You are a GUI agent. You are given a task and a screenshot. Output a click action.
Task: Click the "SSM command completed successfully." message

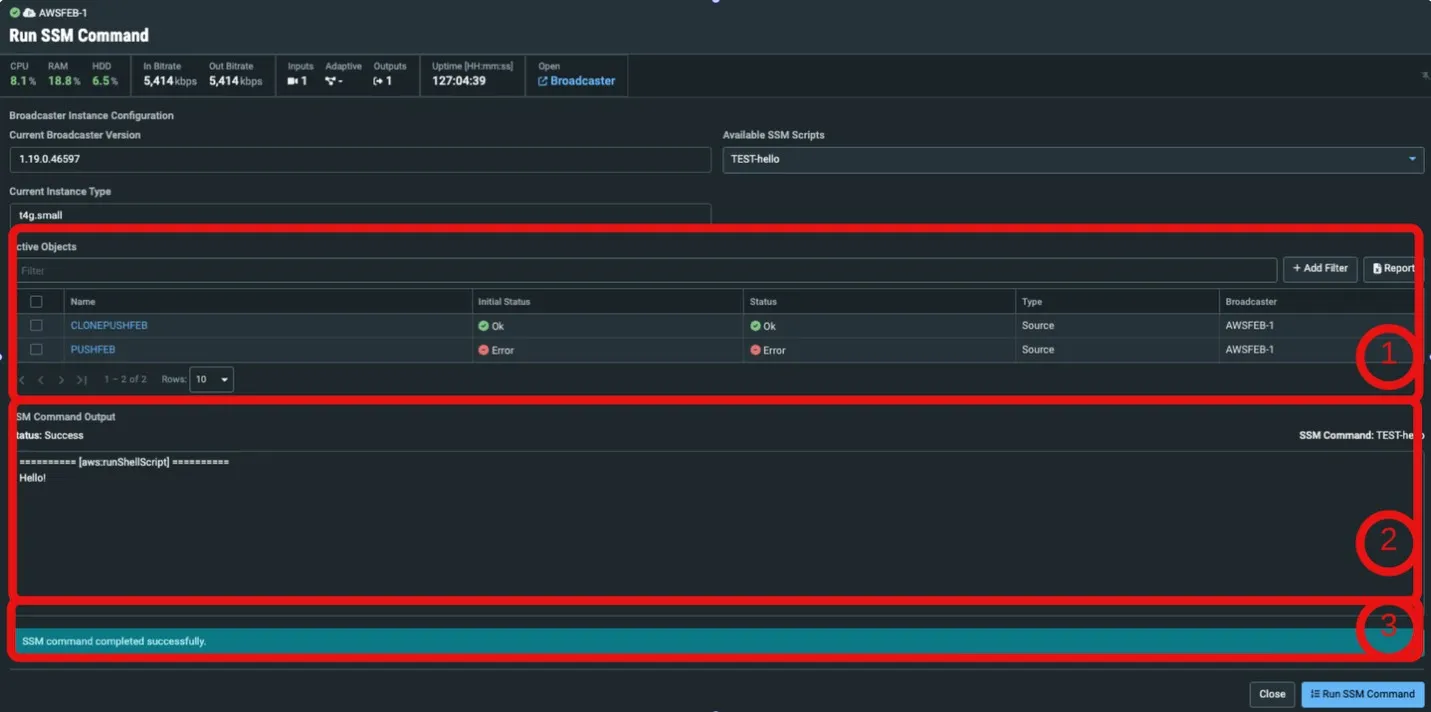pyautogui.click(x=114, y=641)
